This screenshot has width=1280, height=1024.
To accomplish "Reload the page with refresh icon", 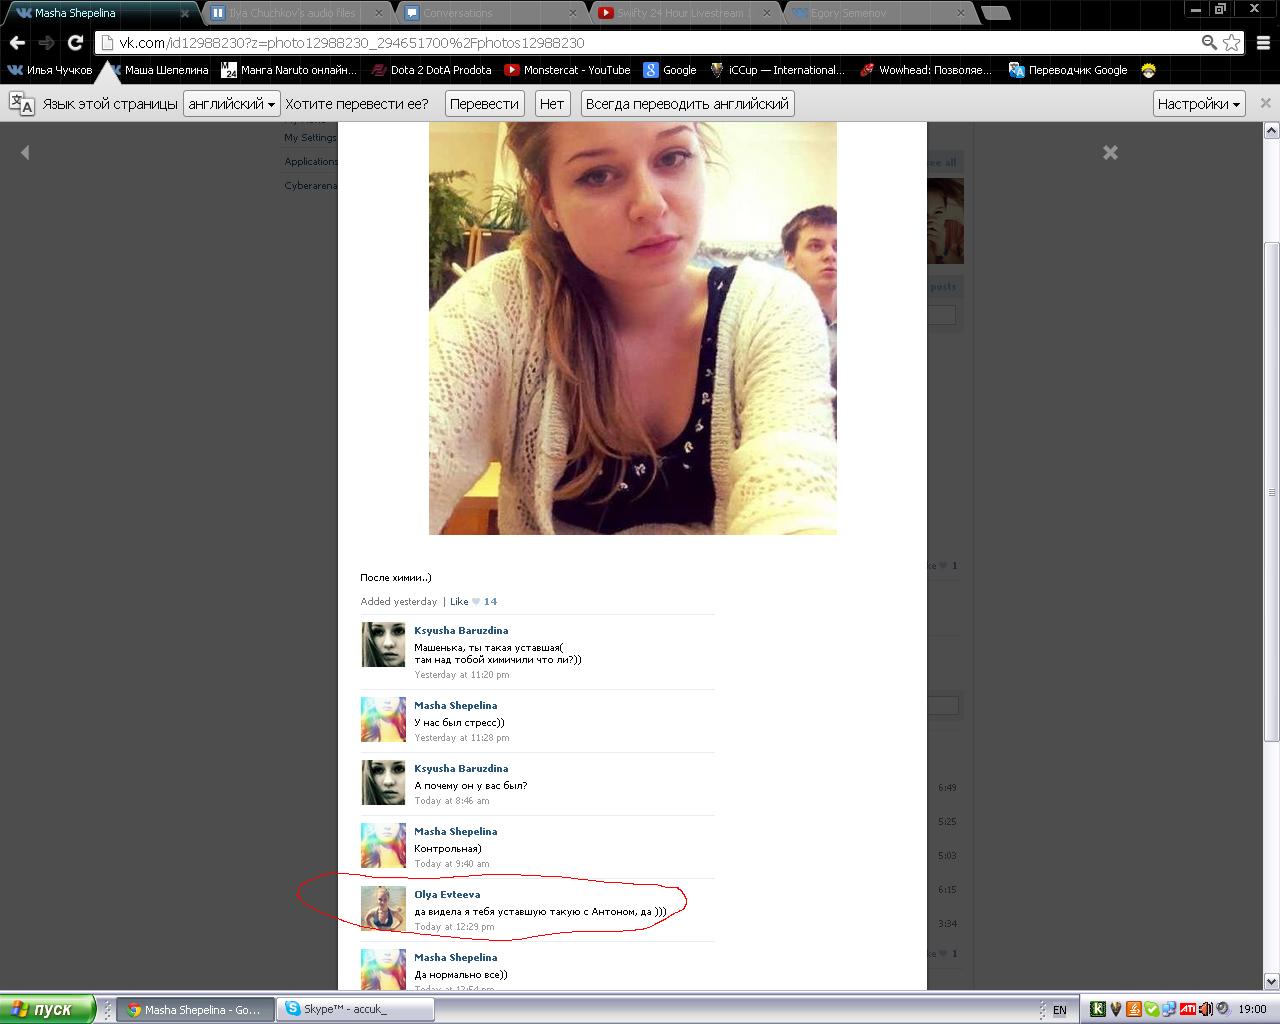I will (x=75, y=43).
